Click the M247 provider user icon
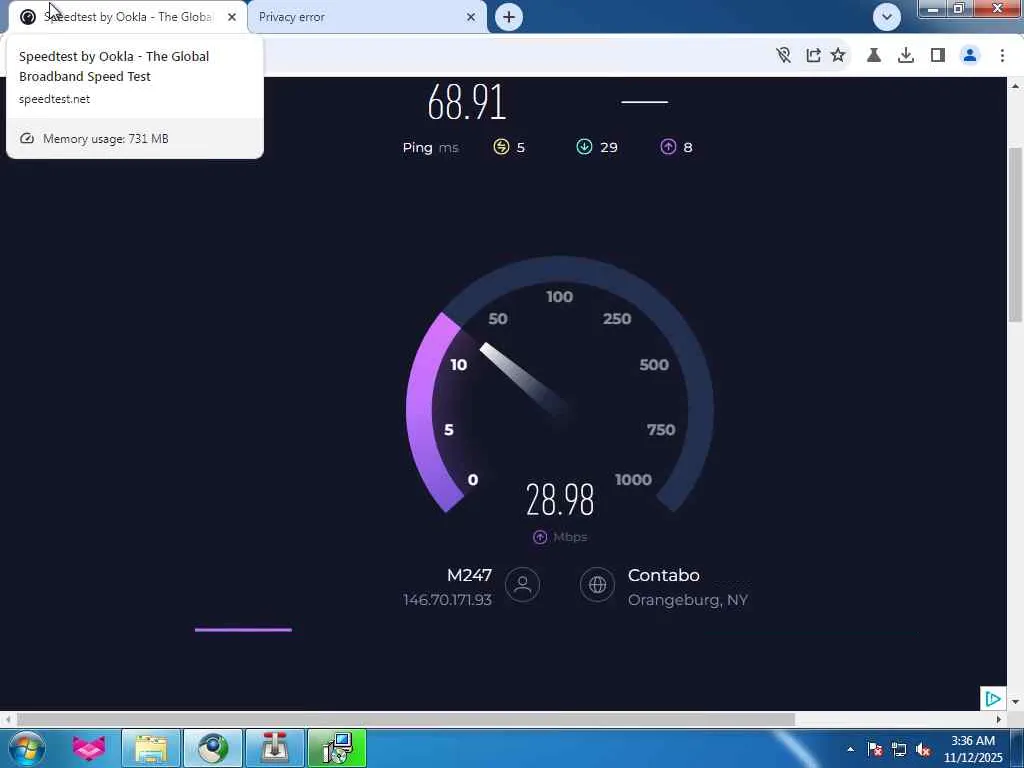 [x=522, y=584]
